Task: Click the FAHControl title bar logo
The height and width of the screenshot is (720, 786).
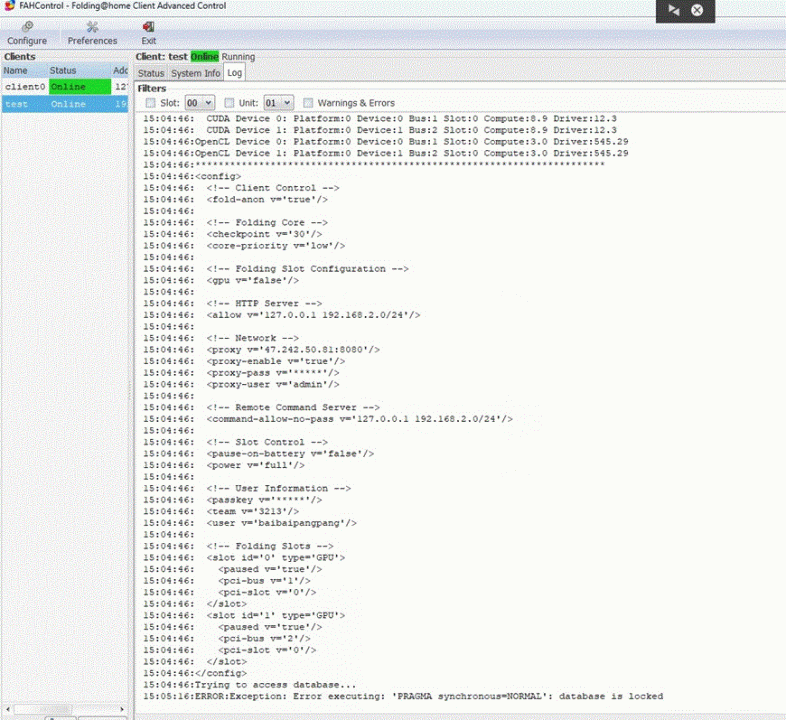Action: [10, 6]
